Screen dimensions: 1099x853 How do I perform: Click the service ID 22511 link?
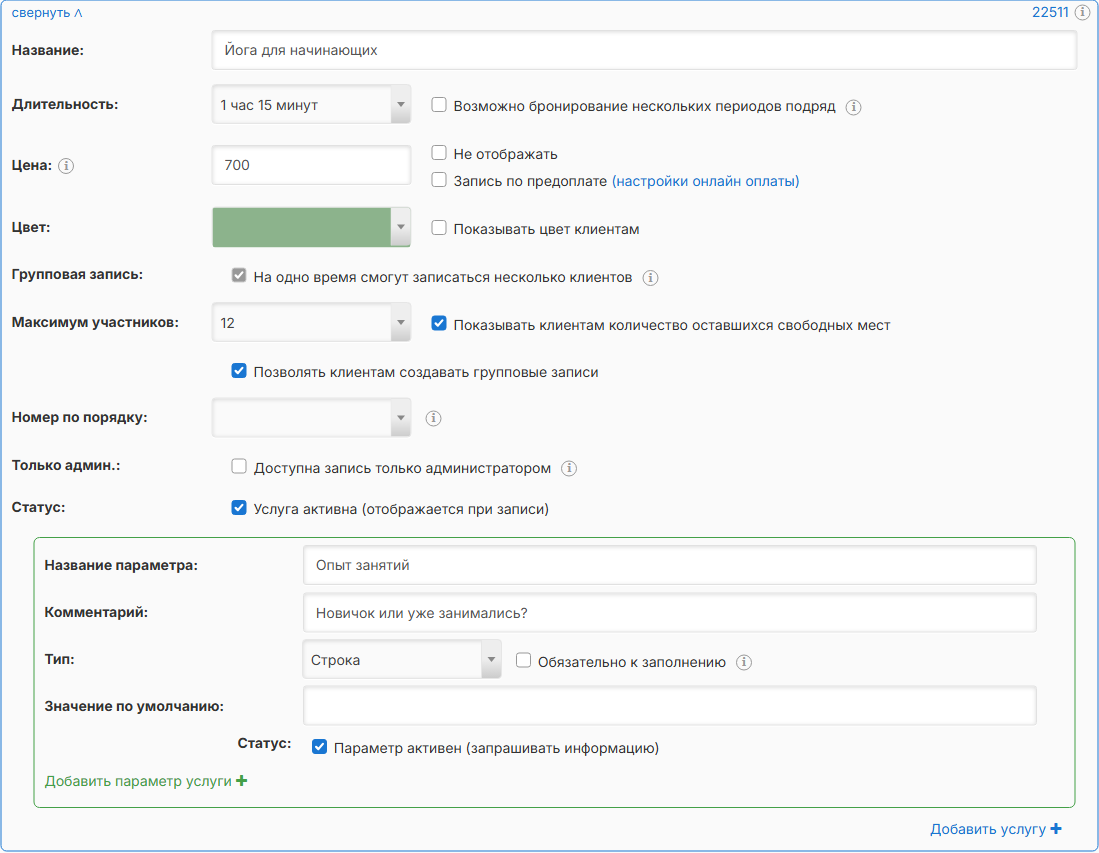tap(1050, 13)
